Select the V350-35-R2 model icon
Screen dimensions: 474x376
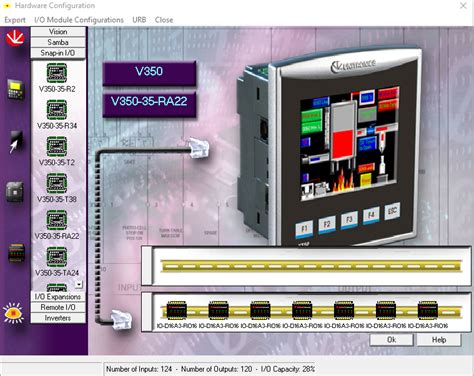coord(57,73)
